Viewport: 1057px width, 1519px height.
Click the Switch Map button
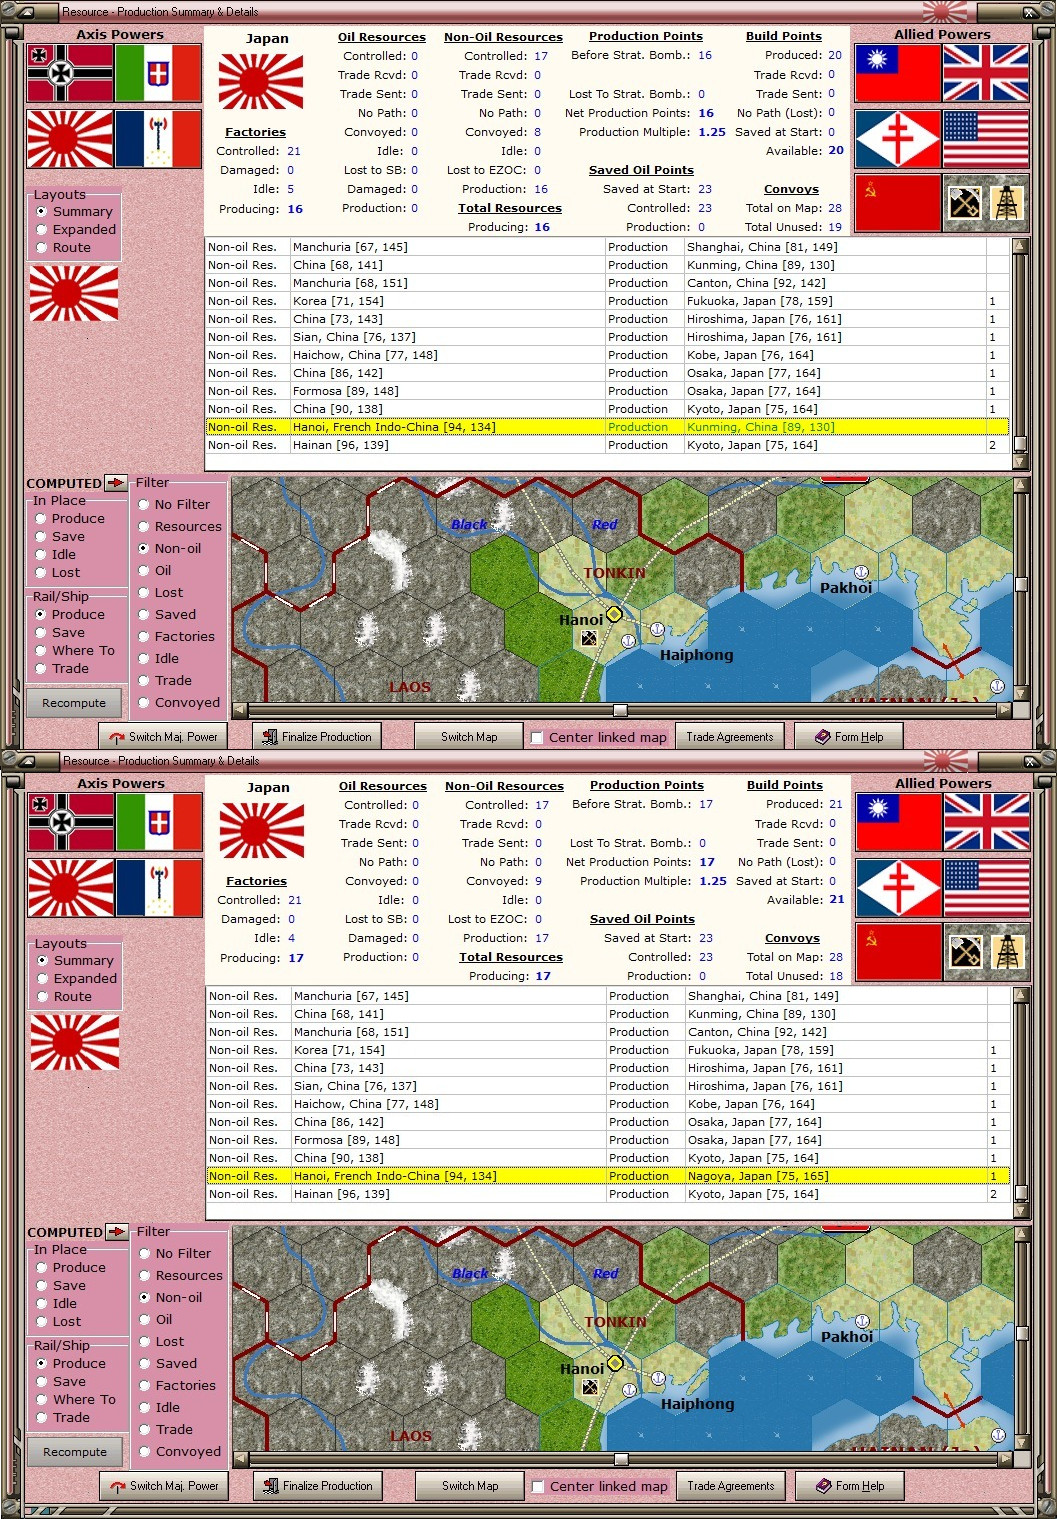468,736
